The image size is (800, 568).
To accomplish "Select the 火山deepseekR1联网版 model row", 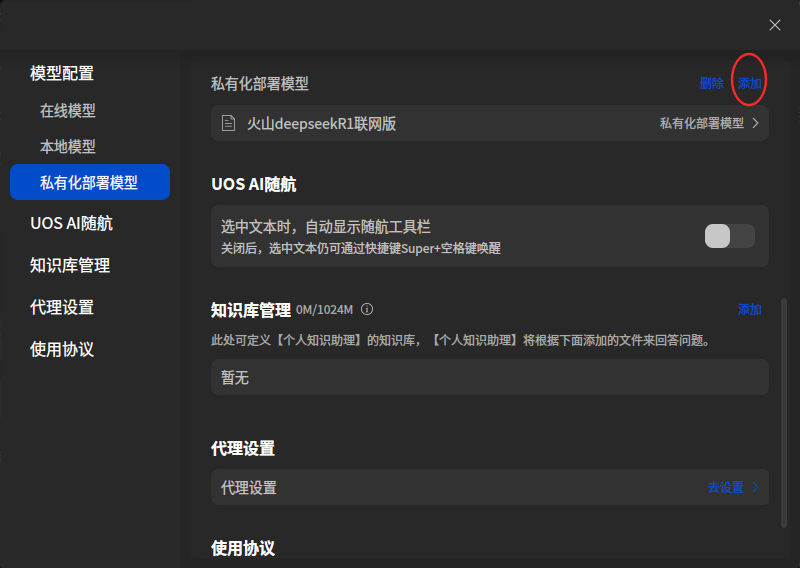I will [x=490, y=123].
